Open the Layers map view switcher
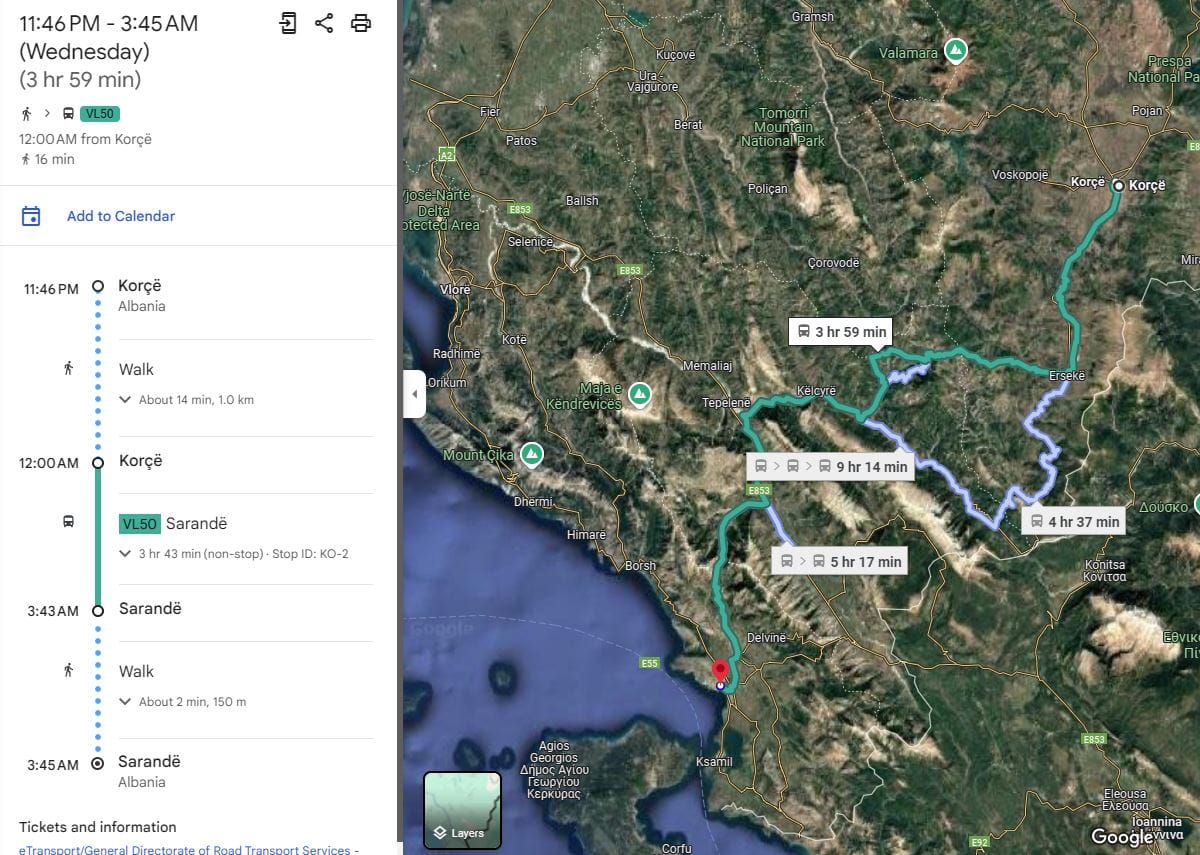The height and width of the screenshot is (855, 1200). 462,810
